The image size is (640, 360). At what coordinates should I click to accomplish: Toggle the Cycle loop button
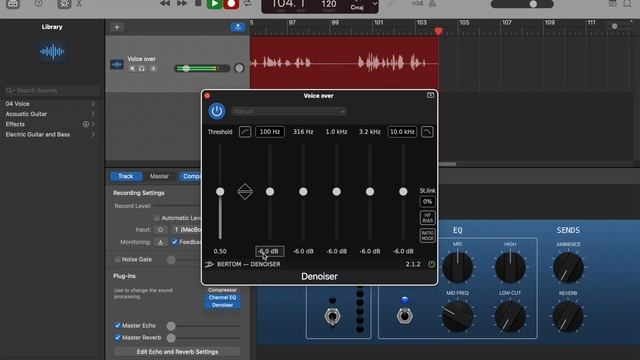(x=247, y=4)
